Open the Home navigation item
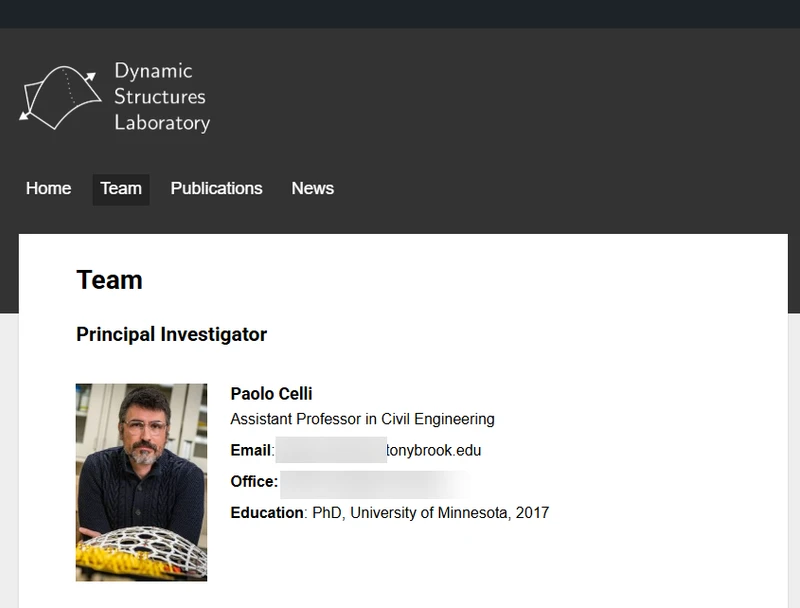This screenshot has height=608, width=800. click(x=48, y=189)
